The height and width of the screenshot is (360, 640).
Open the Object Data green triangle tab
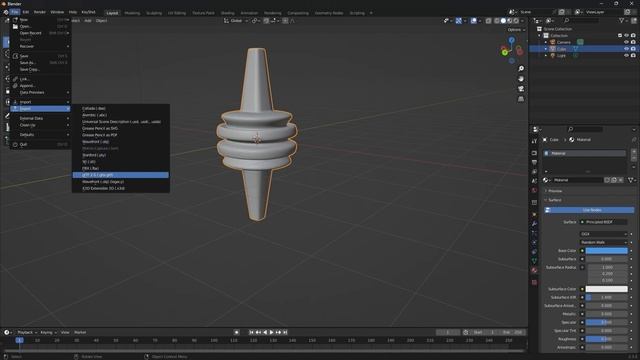(534, 260)
